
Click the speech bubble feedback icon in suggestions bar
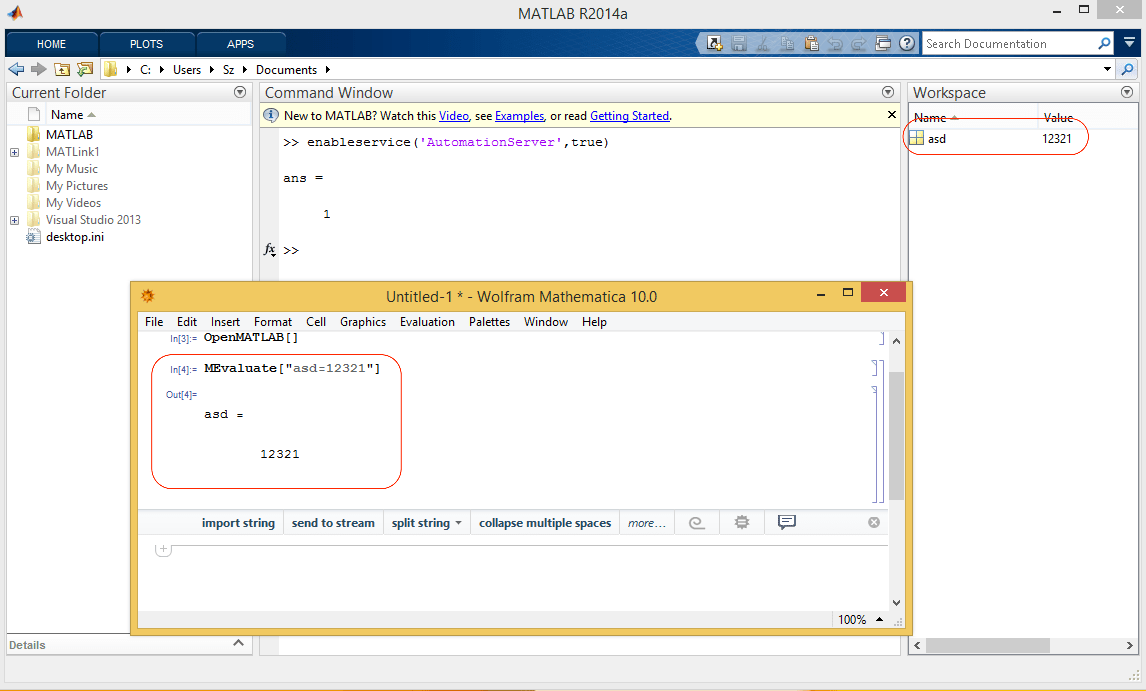click(x=786, y=522)
